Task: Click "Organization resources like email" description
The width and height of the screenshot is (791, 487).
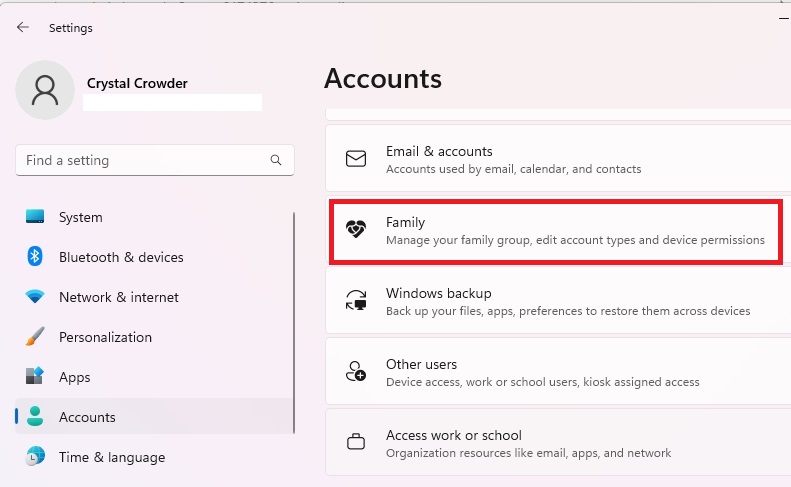Action: (x=528, y=453)
